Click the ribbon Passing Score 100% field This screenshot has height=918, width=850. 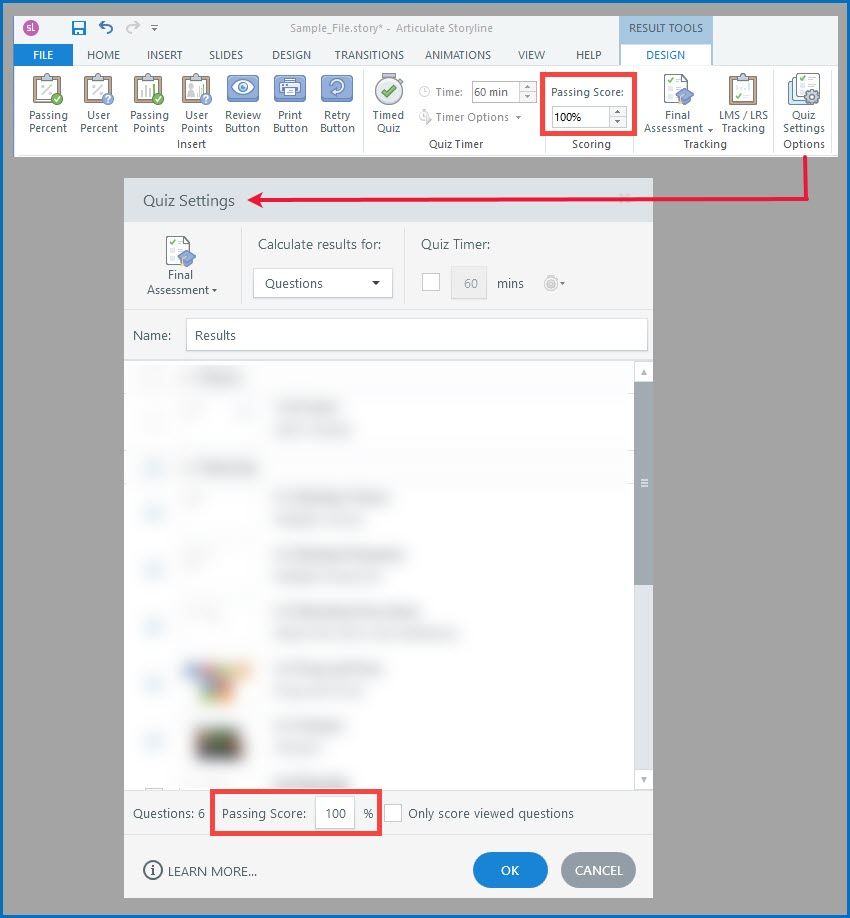click(x=581, y=117)
